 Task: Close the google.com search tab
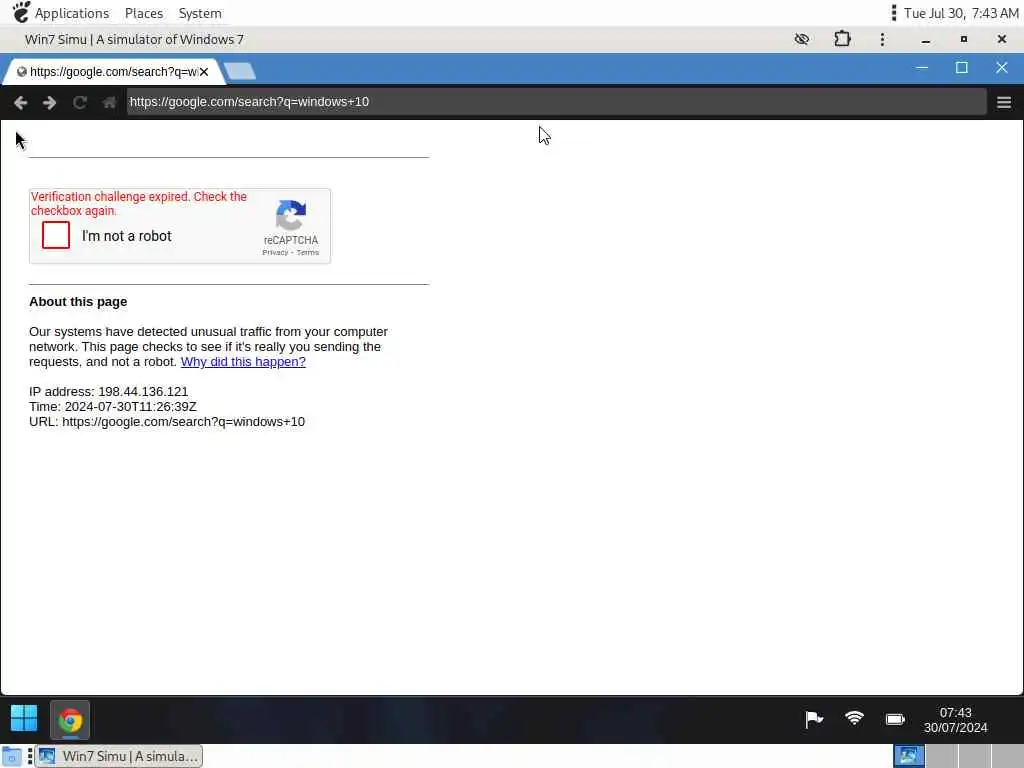[204, 72]
